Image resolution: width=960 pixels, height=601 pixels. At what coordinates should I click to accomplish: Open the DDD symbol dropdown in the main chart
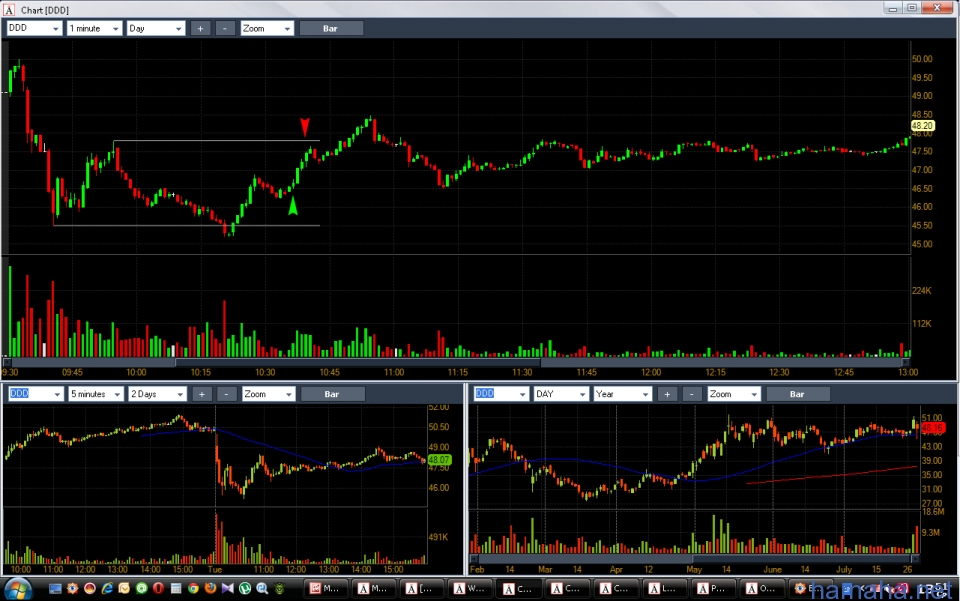pyautogui.click(x=34, y=28)
